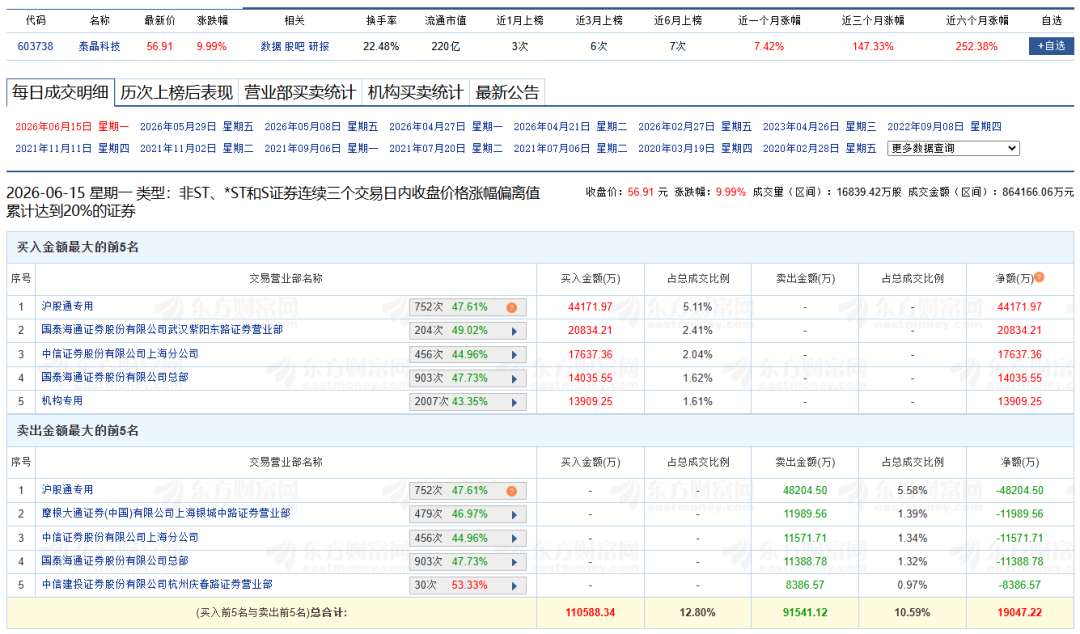Click 近六个月涨幅 value 252.38%
This screenshot has width=1080, height=634.
point(976,46)
